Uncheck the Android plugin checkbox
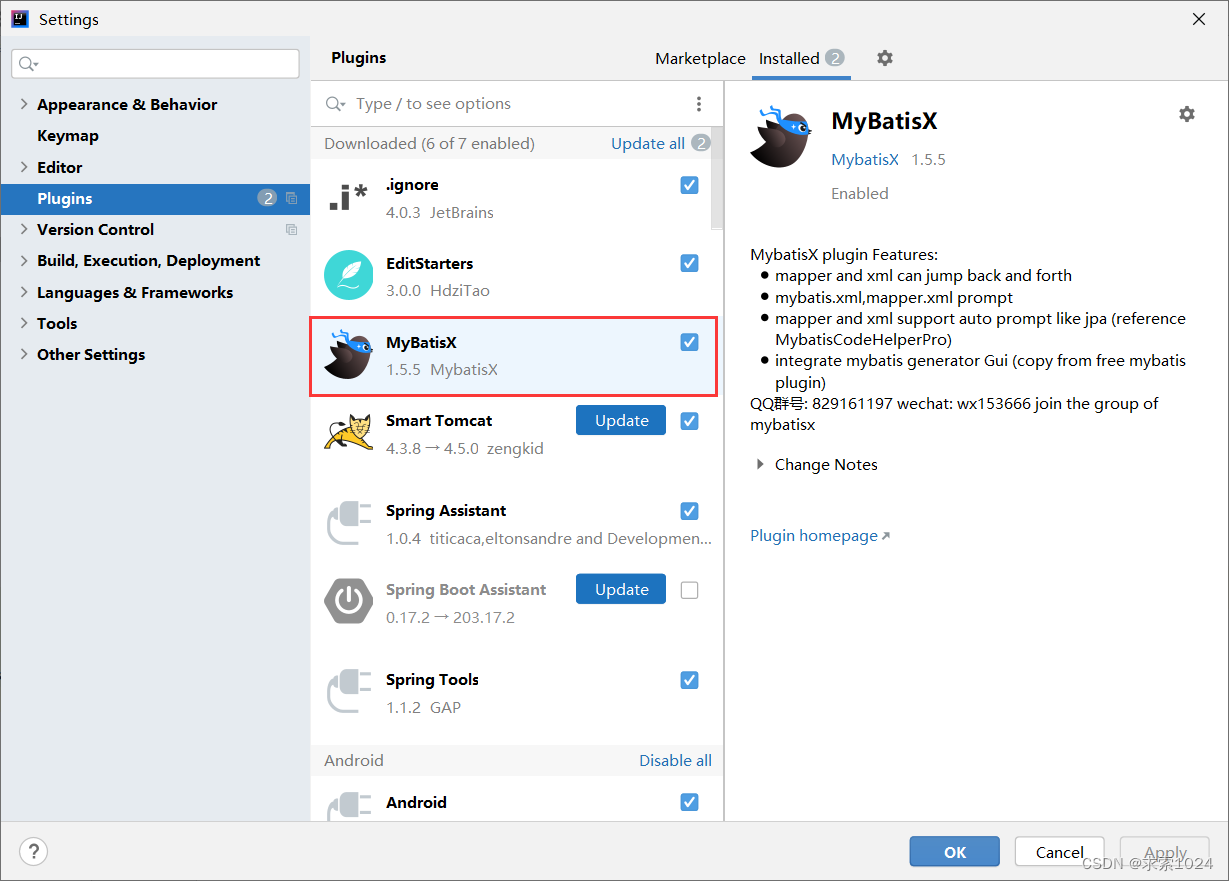 tap(689, 802)
